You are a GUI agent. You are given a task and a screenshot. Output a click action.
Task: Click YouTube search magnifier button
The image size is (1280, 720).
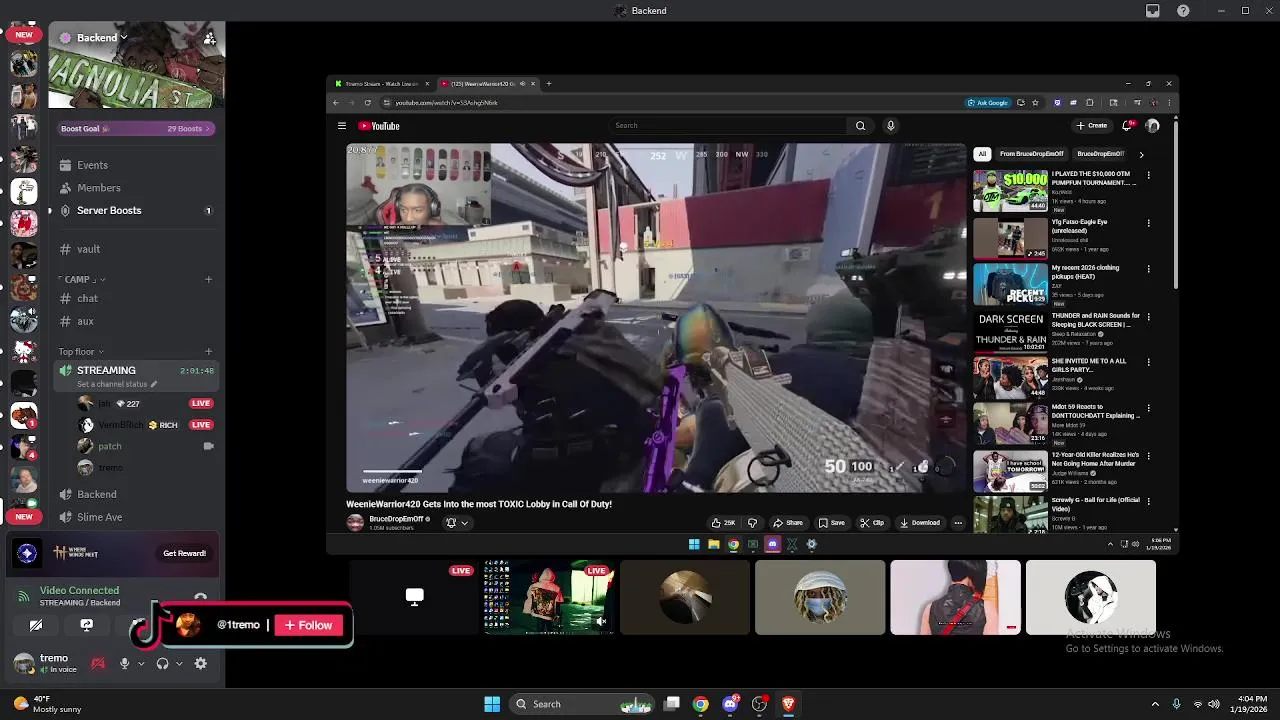pyautogui.click(x=860, y=126)
